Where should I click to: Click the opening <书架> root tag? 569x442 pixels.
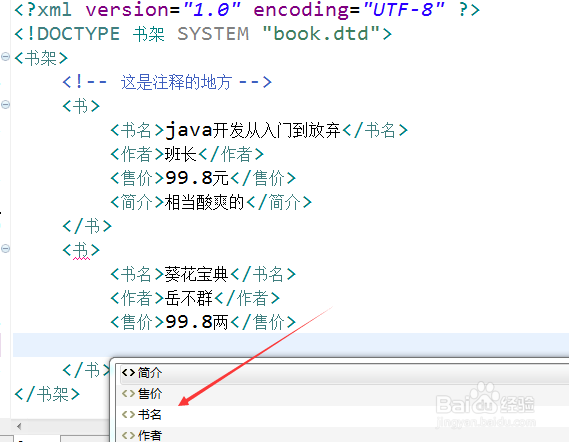click(41, 58)
